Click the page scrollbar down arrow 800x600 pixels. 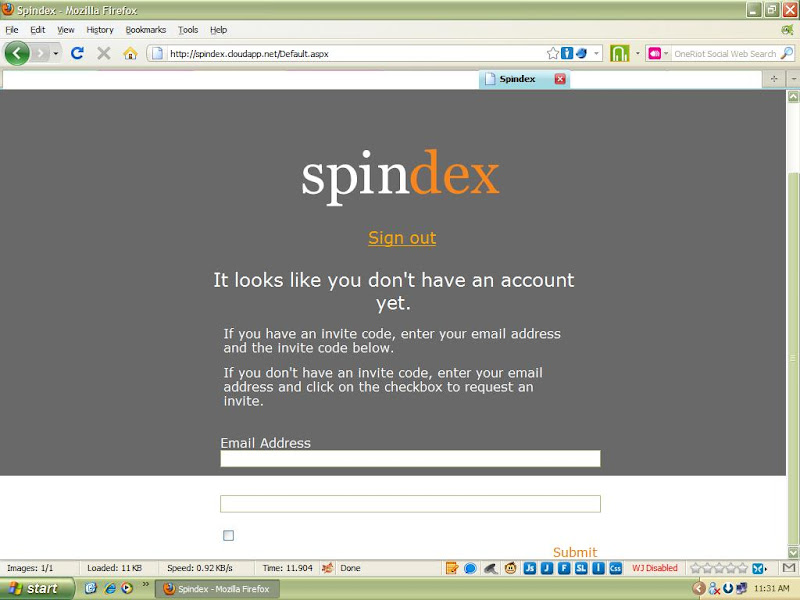point(793,552)
